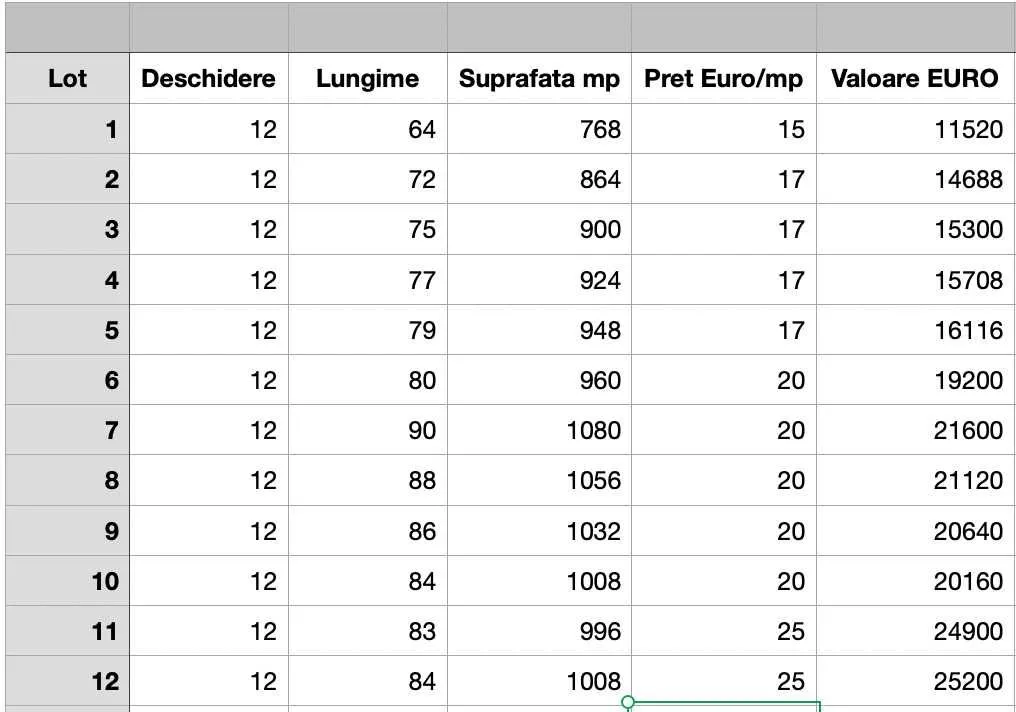Select the Lungime cell showing 75
1016x712 pixels.
367,229
